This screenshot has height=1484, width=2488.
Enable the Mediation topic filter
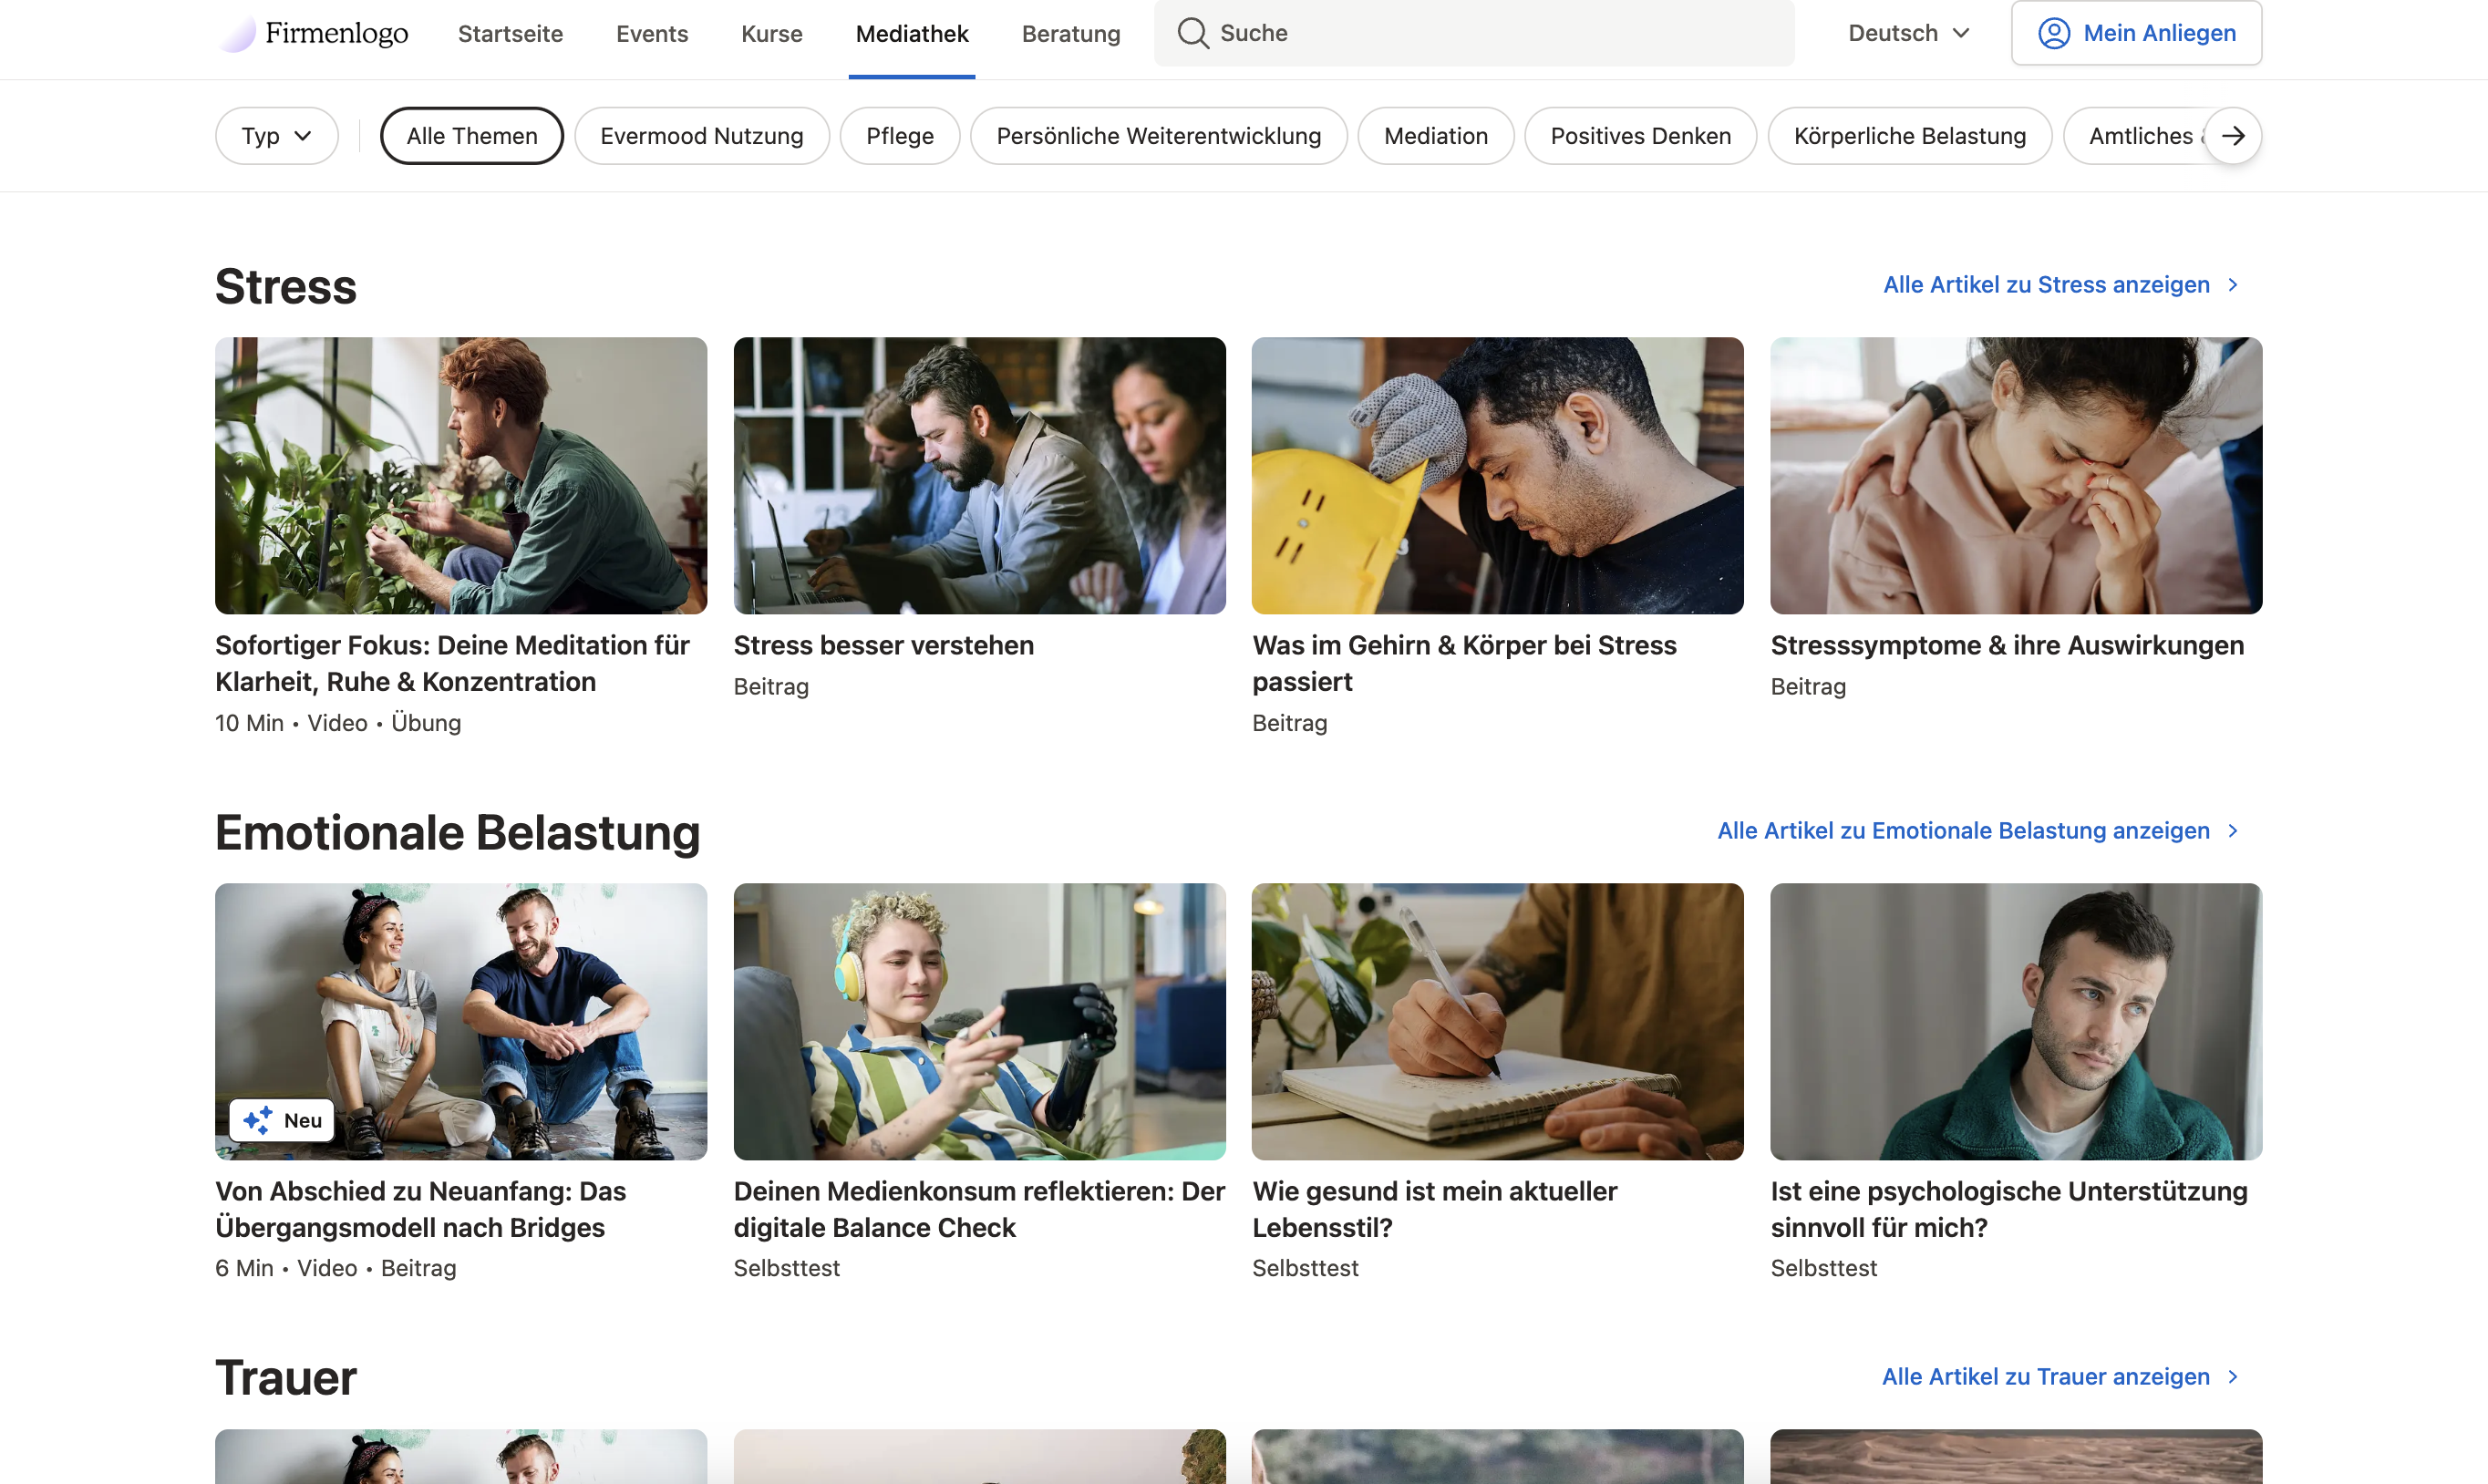click(1435, 136)
